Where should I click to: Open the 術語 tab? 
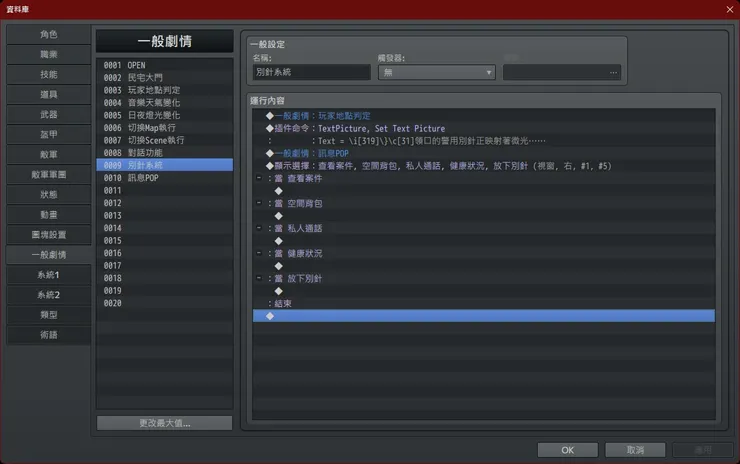click(49, 335)
